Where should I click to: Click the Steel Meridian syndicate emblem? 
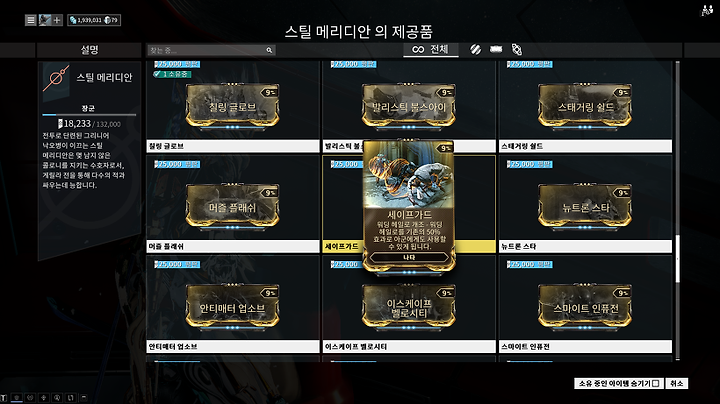click(x=56, y=78)
